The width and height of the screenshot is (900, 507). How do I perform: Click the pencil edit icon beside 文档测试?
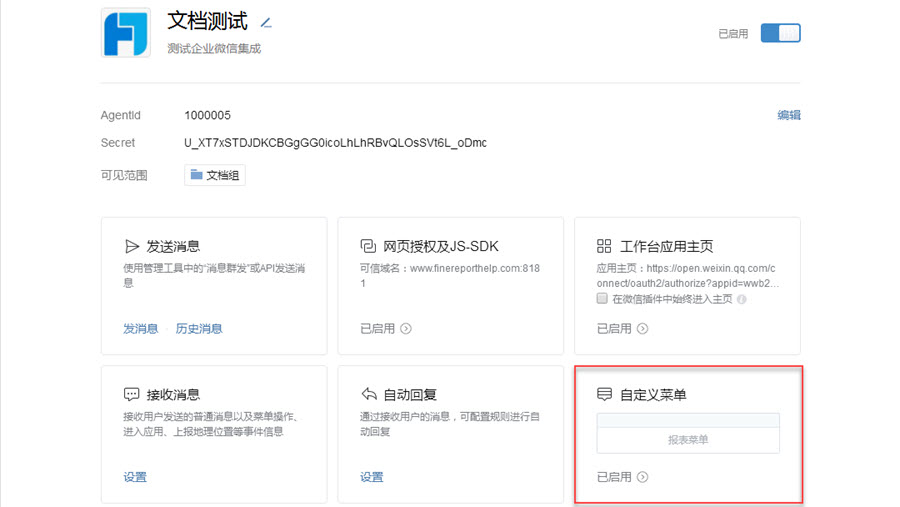(266, 23)
